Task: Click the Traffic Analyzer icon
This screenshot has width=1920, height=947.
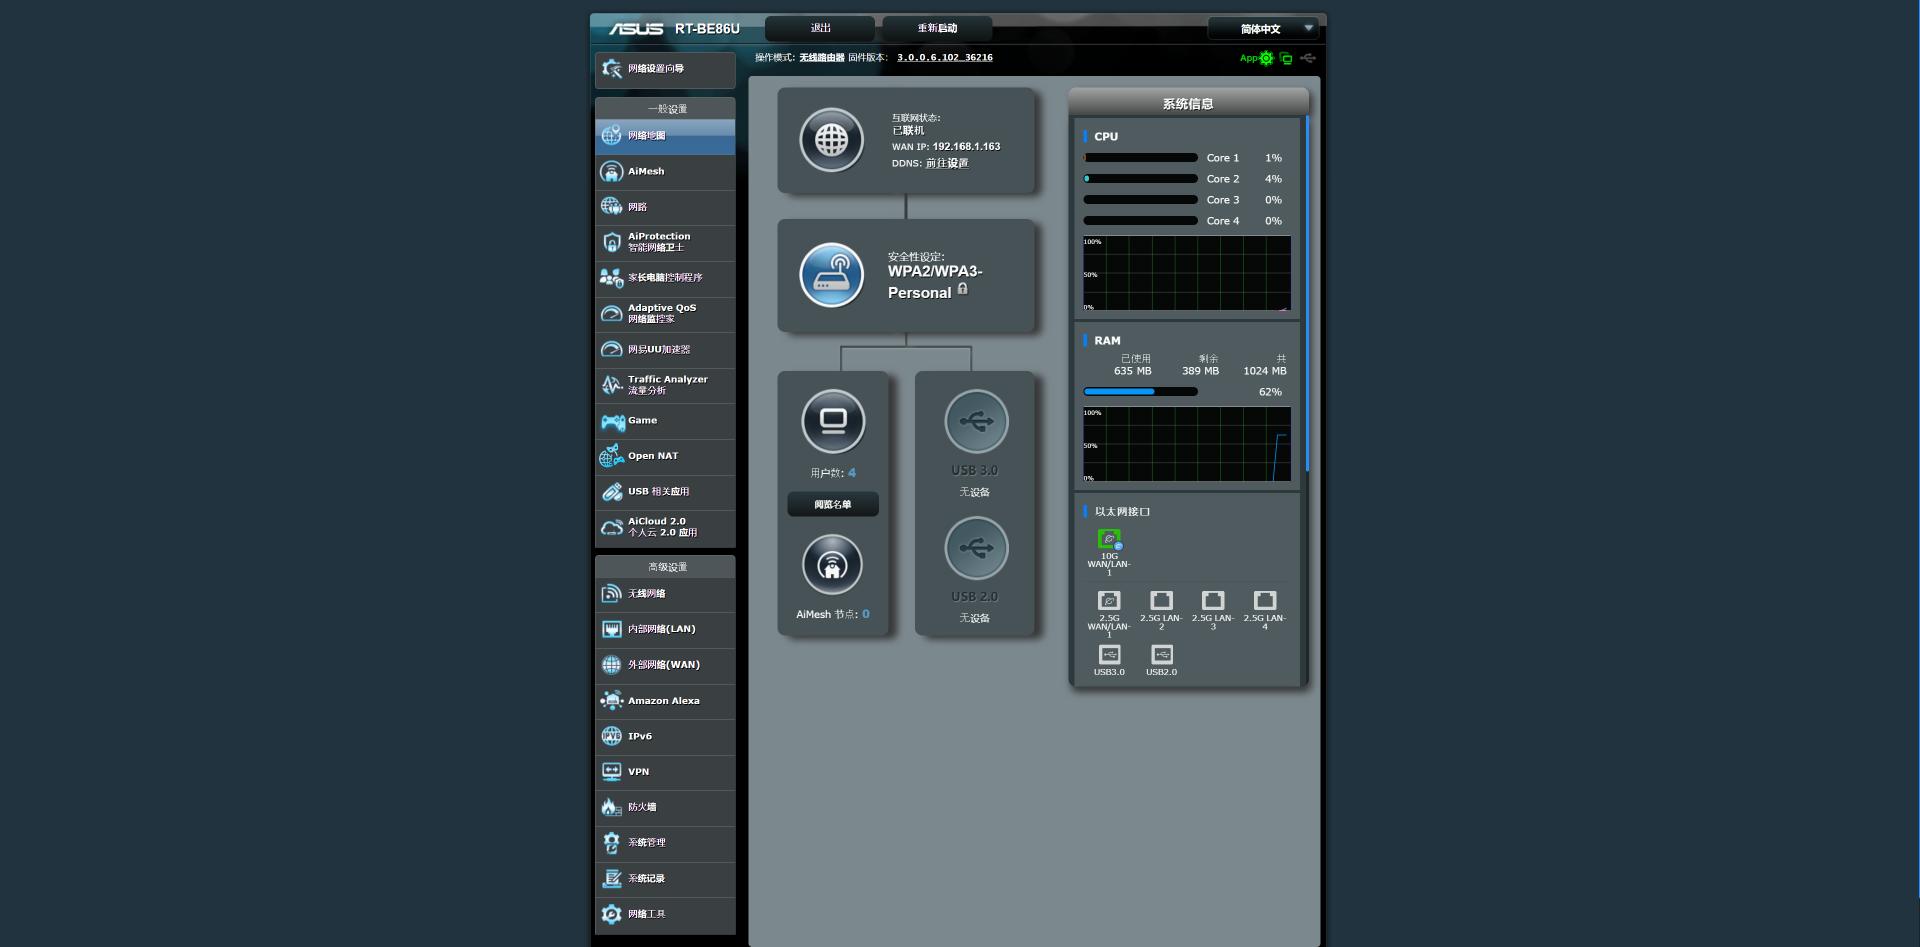Action: [x=611, y=385]
